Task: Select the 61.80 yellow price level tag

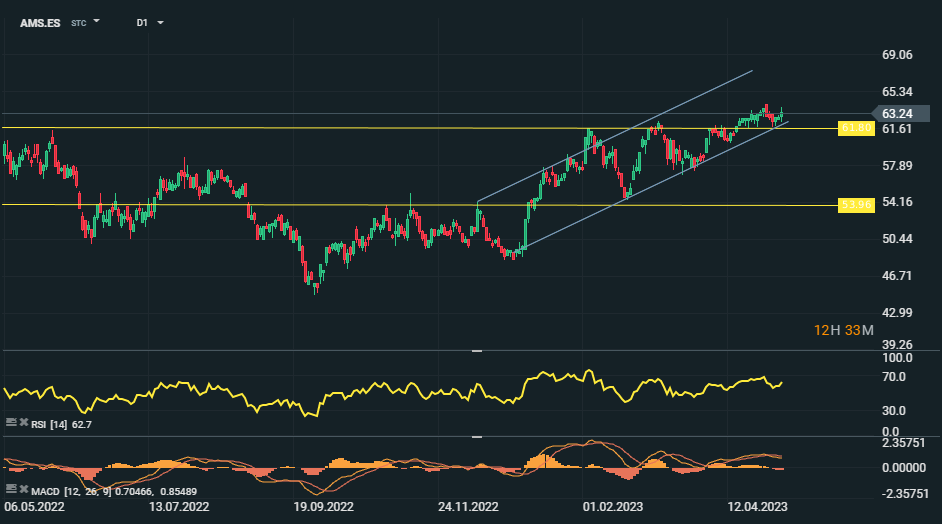Action: [x=856, y=128]
